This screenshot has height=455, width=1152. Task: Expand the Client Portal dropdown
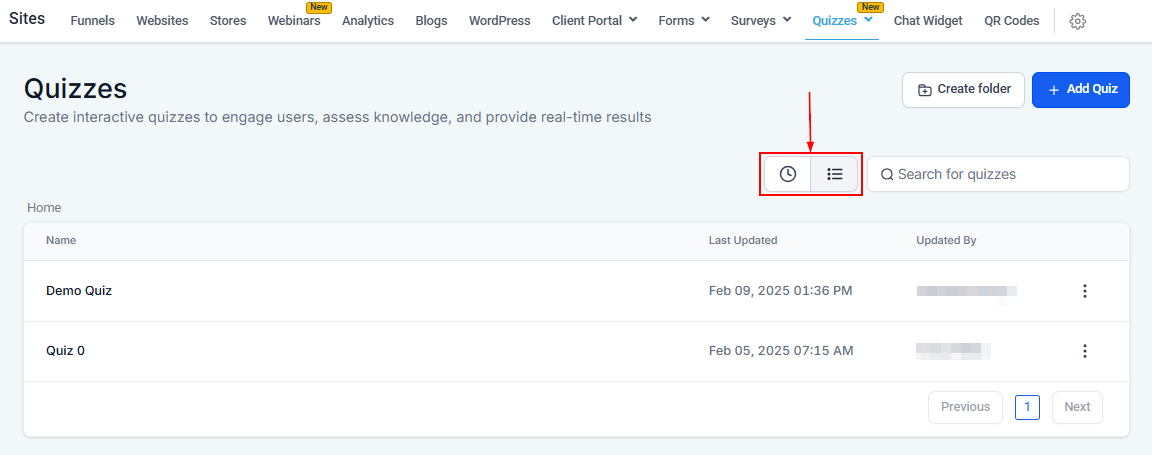[633, 20]
